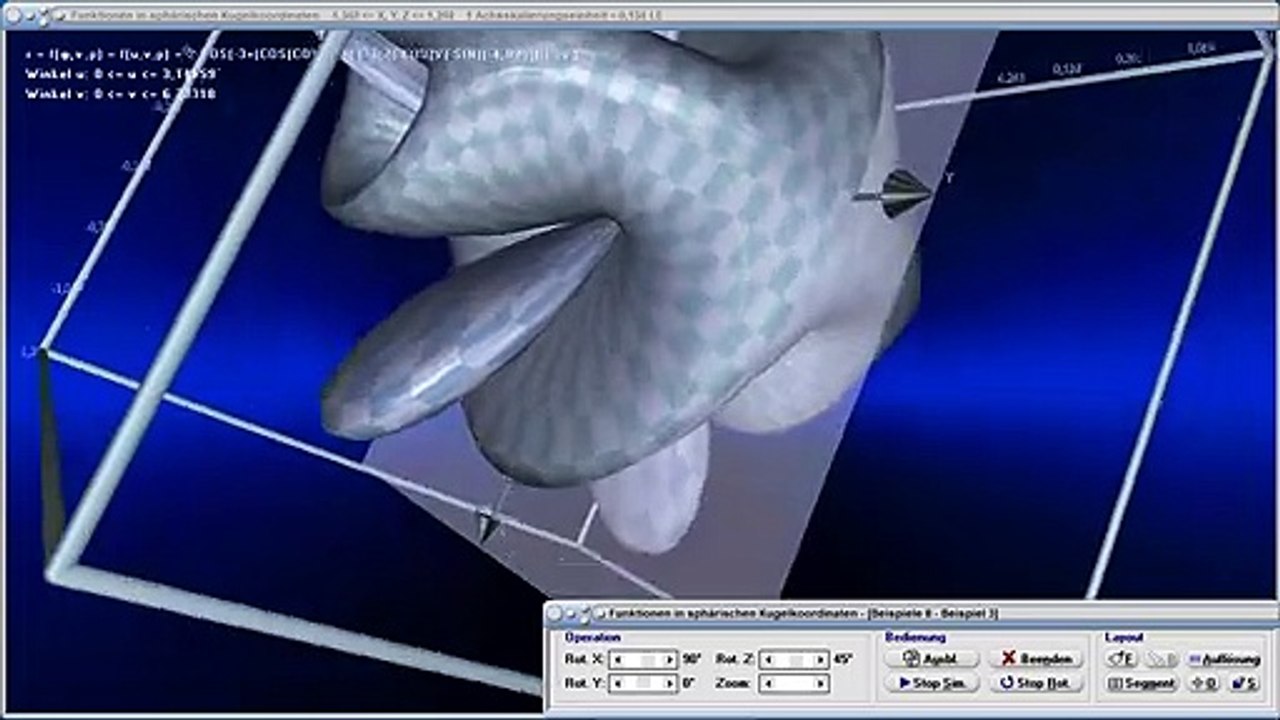The height and width of the screenshot is (720, 1280).
Task: Decrease Rot. Y with its left arrow
Action: pyautogui.click(x=616, y=684)
